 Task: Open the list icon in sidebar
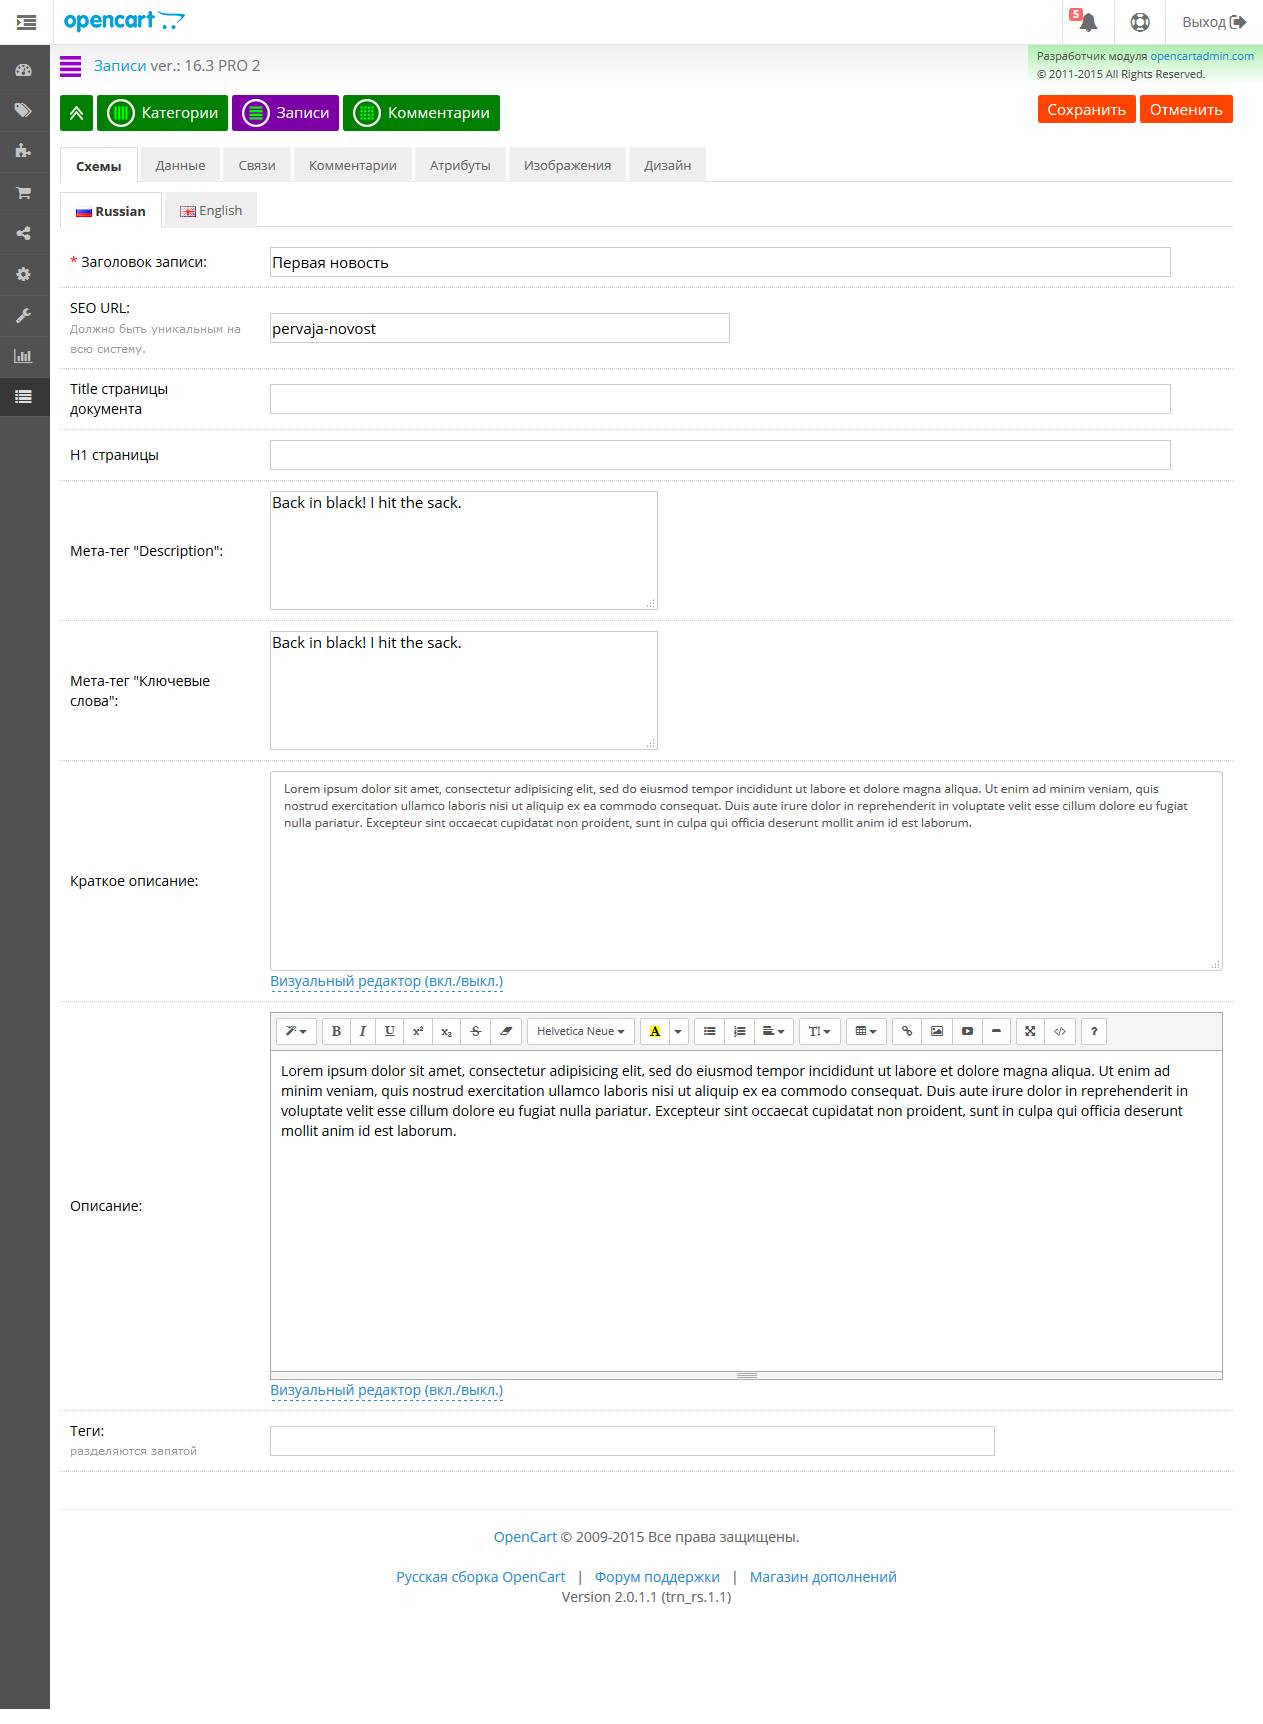click(23, 397)
